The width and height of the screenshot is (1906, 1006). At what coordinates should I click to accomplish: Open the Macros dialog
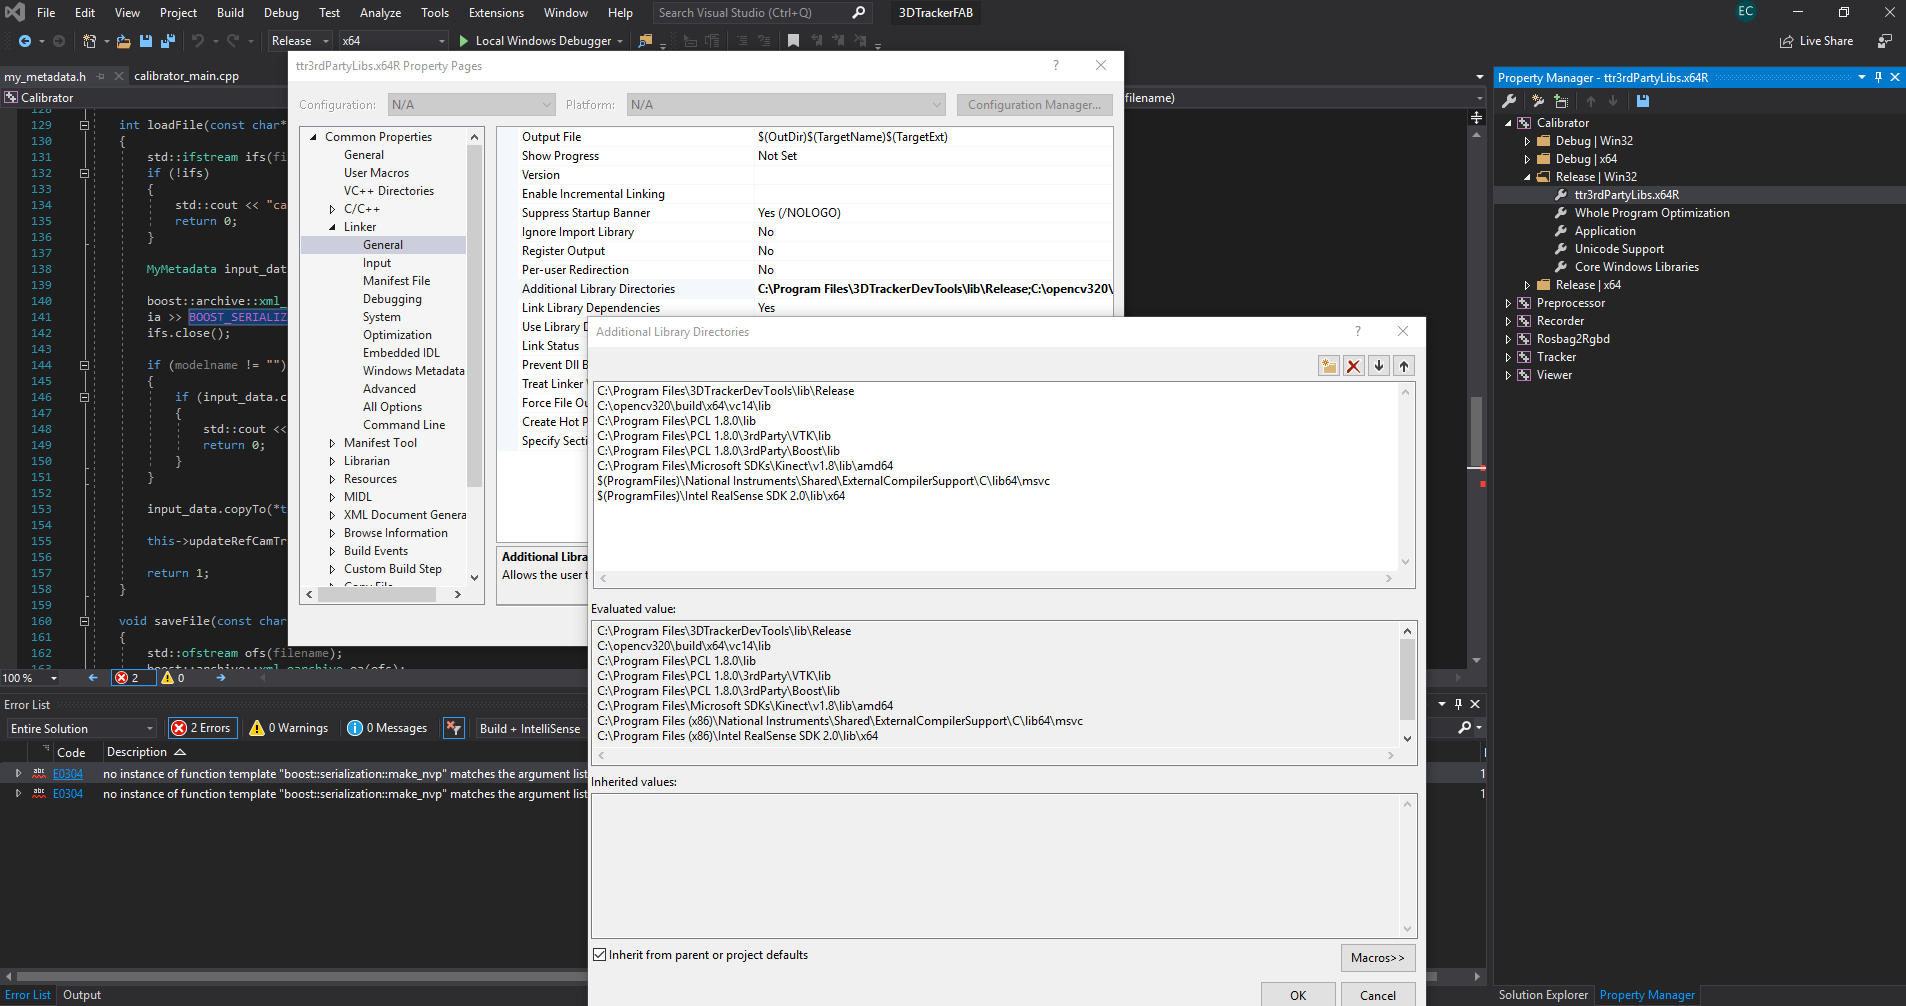point(1377,957)
